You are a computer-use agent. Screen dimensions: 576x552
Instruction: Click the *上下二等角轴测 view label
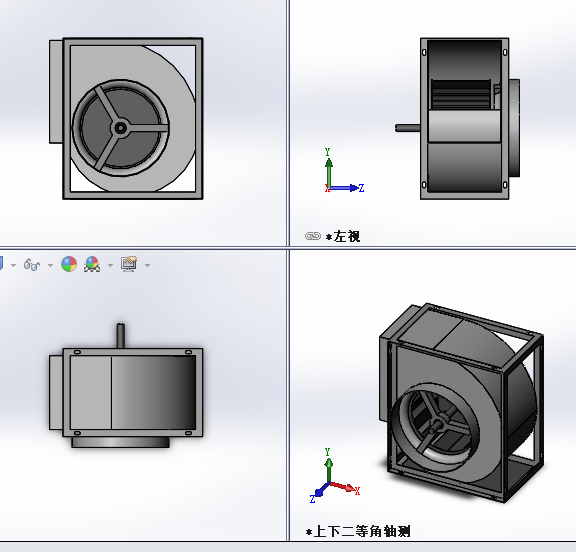[358, 531]
